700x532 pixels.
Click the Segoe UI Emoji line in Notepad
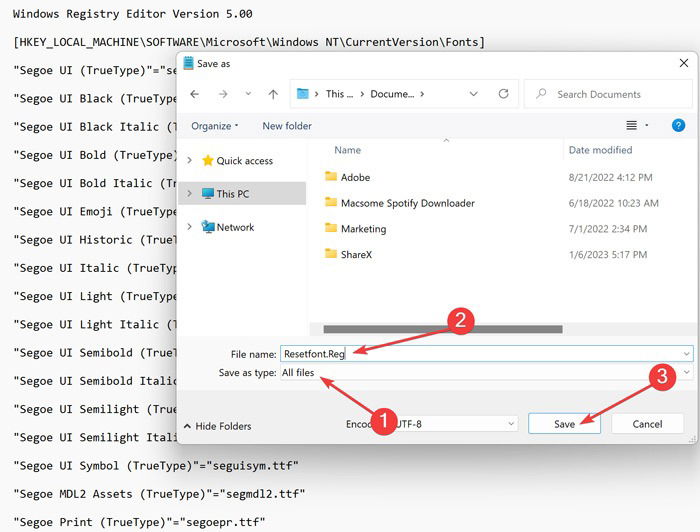(x=95, y=212)
